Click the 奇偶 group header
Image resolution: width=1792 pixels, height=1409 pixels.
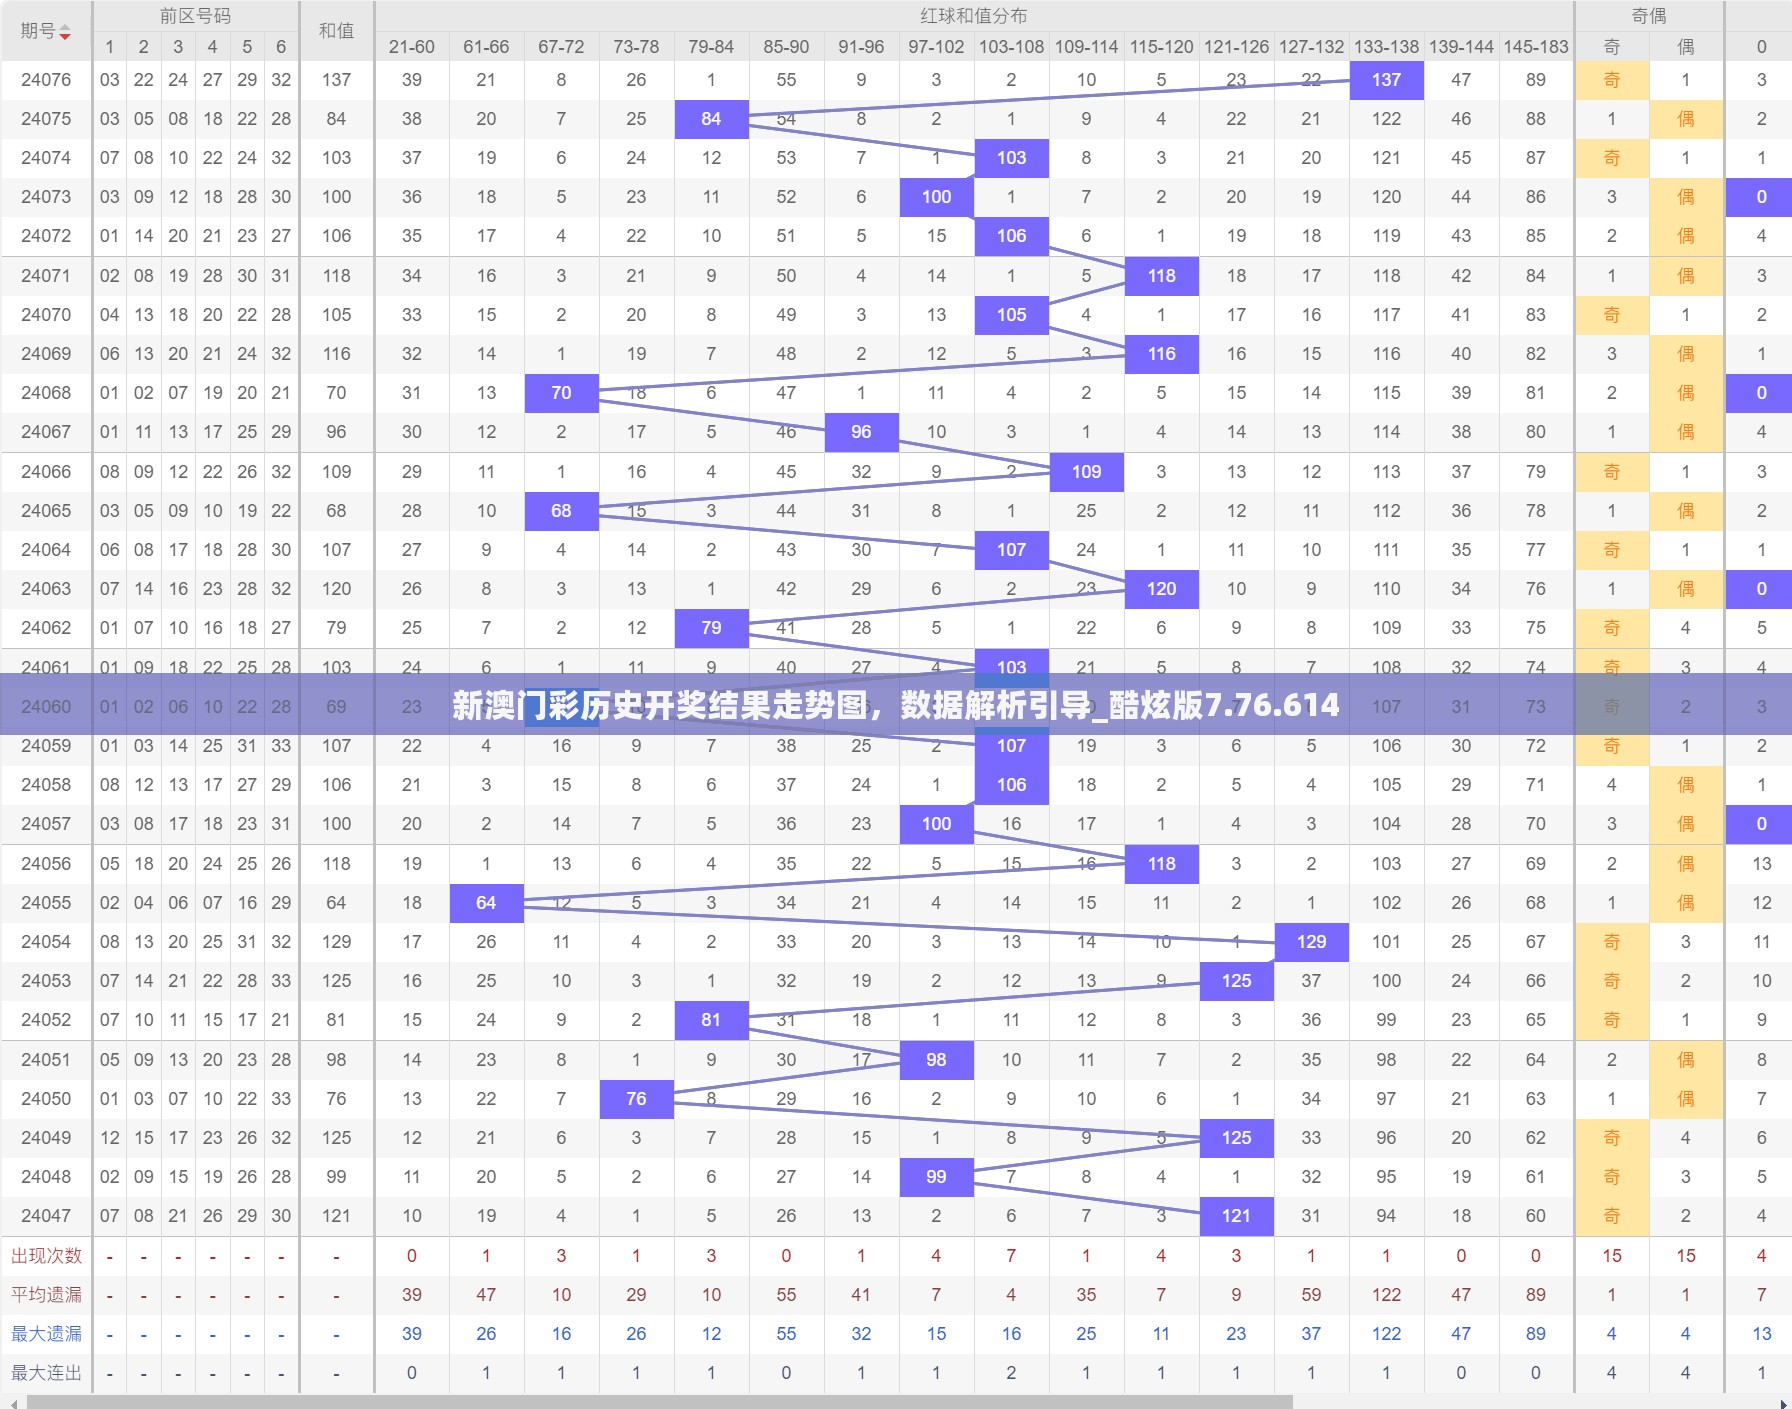click(1648, 16)
